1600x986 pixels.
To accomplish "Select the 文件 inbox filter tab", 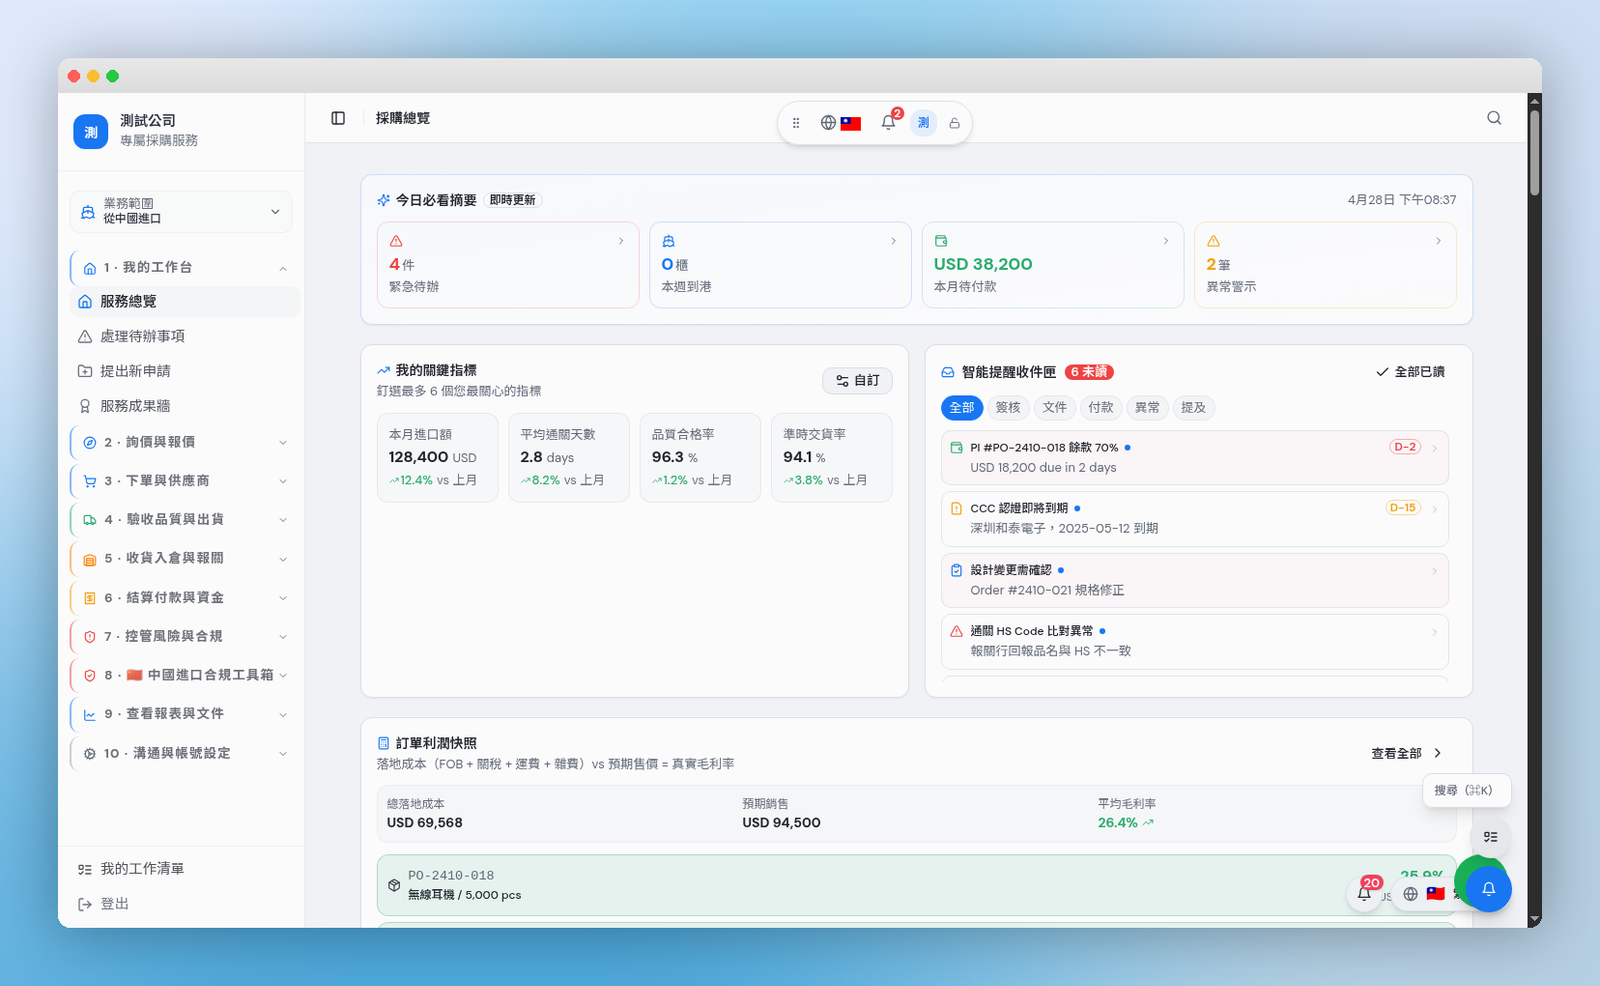I will (1054, 407).
